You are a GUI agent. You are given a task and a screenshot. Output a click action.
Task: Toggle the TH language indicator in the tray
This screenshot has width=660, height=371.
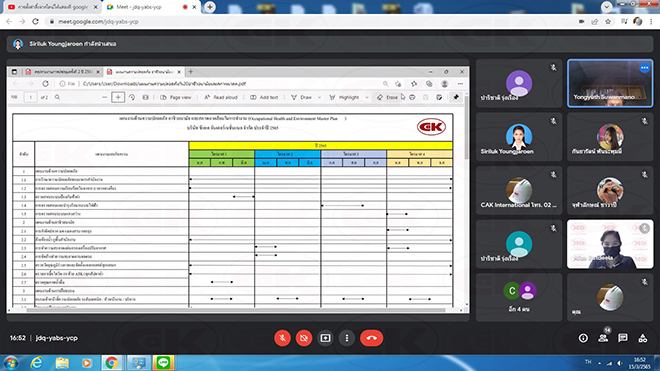[588, 362]
